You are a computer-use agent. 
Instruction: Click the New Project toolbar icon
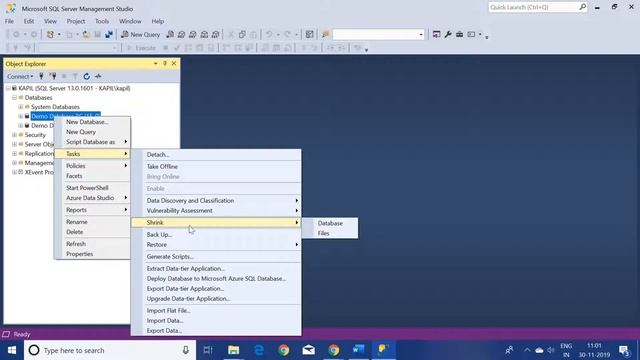tap(50, 35)
